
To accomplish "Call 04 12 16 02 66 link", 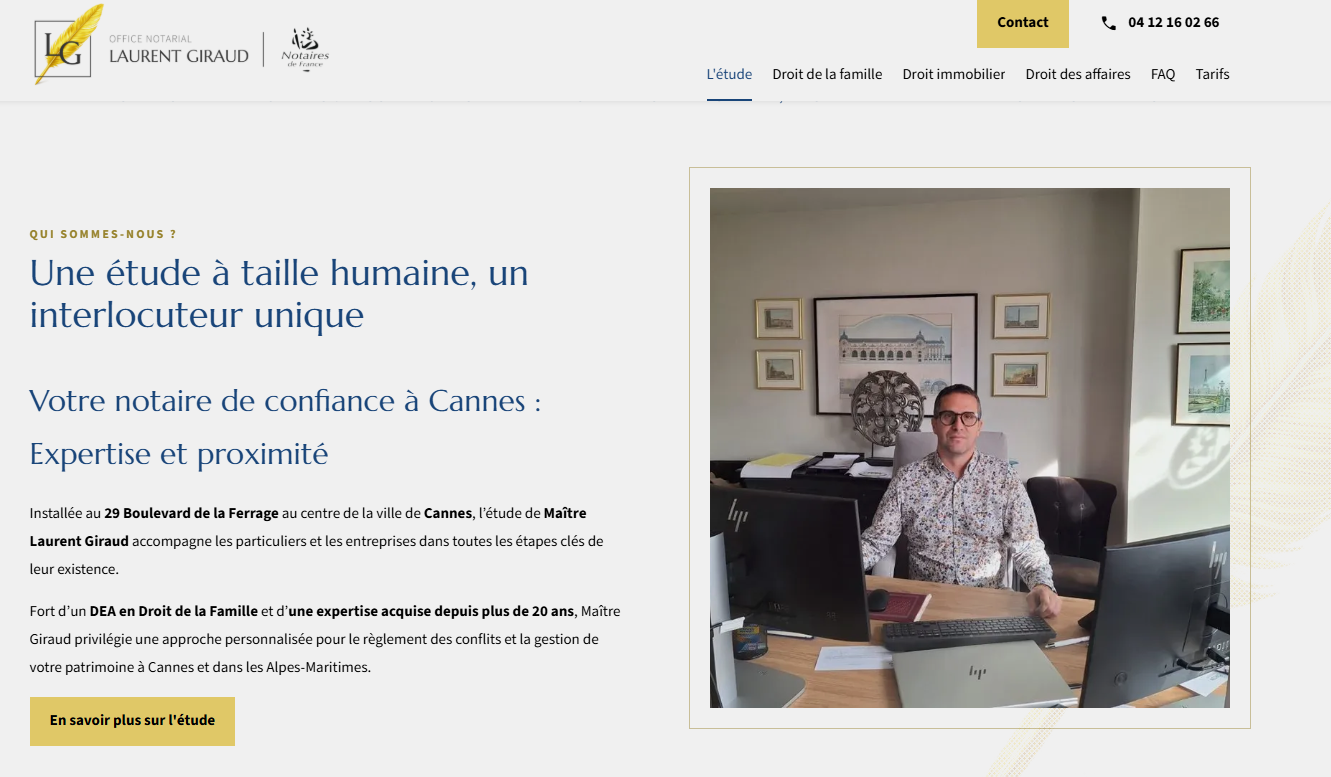I will pyautogui.click(x=1173, y=23).
